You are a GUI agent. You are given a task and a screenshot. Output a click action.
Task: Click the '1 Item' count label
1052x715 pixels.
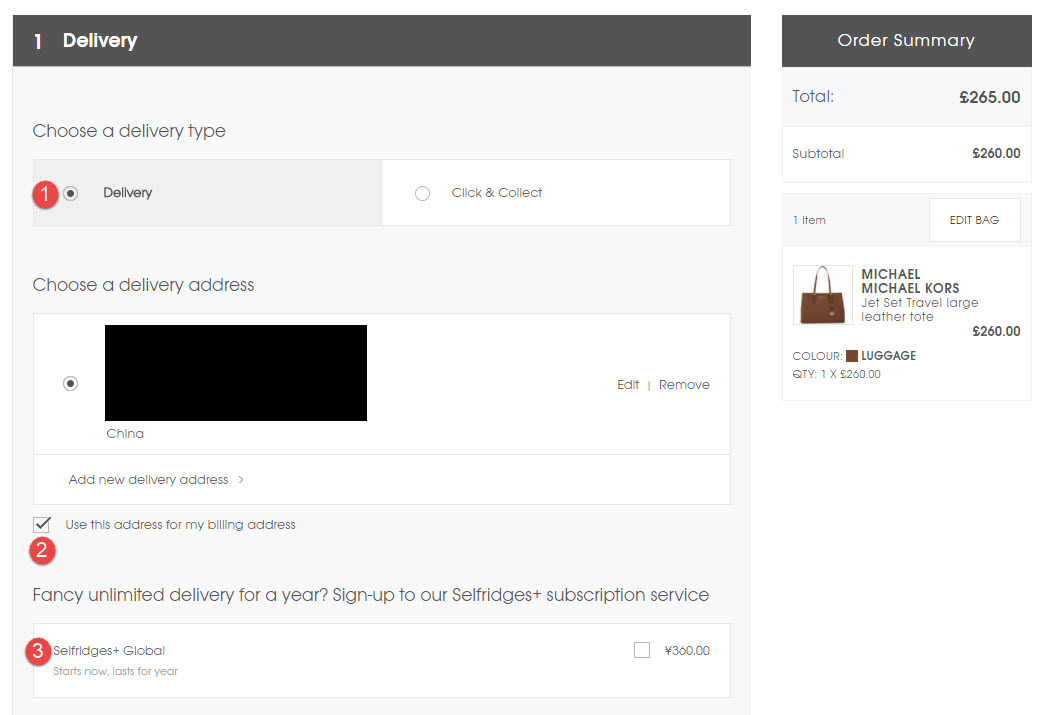tap(809, 220)
